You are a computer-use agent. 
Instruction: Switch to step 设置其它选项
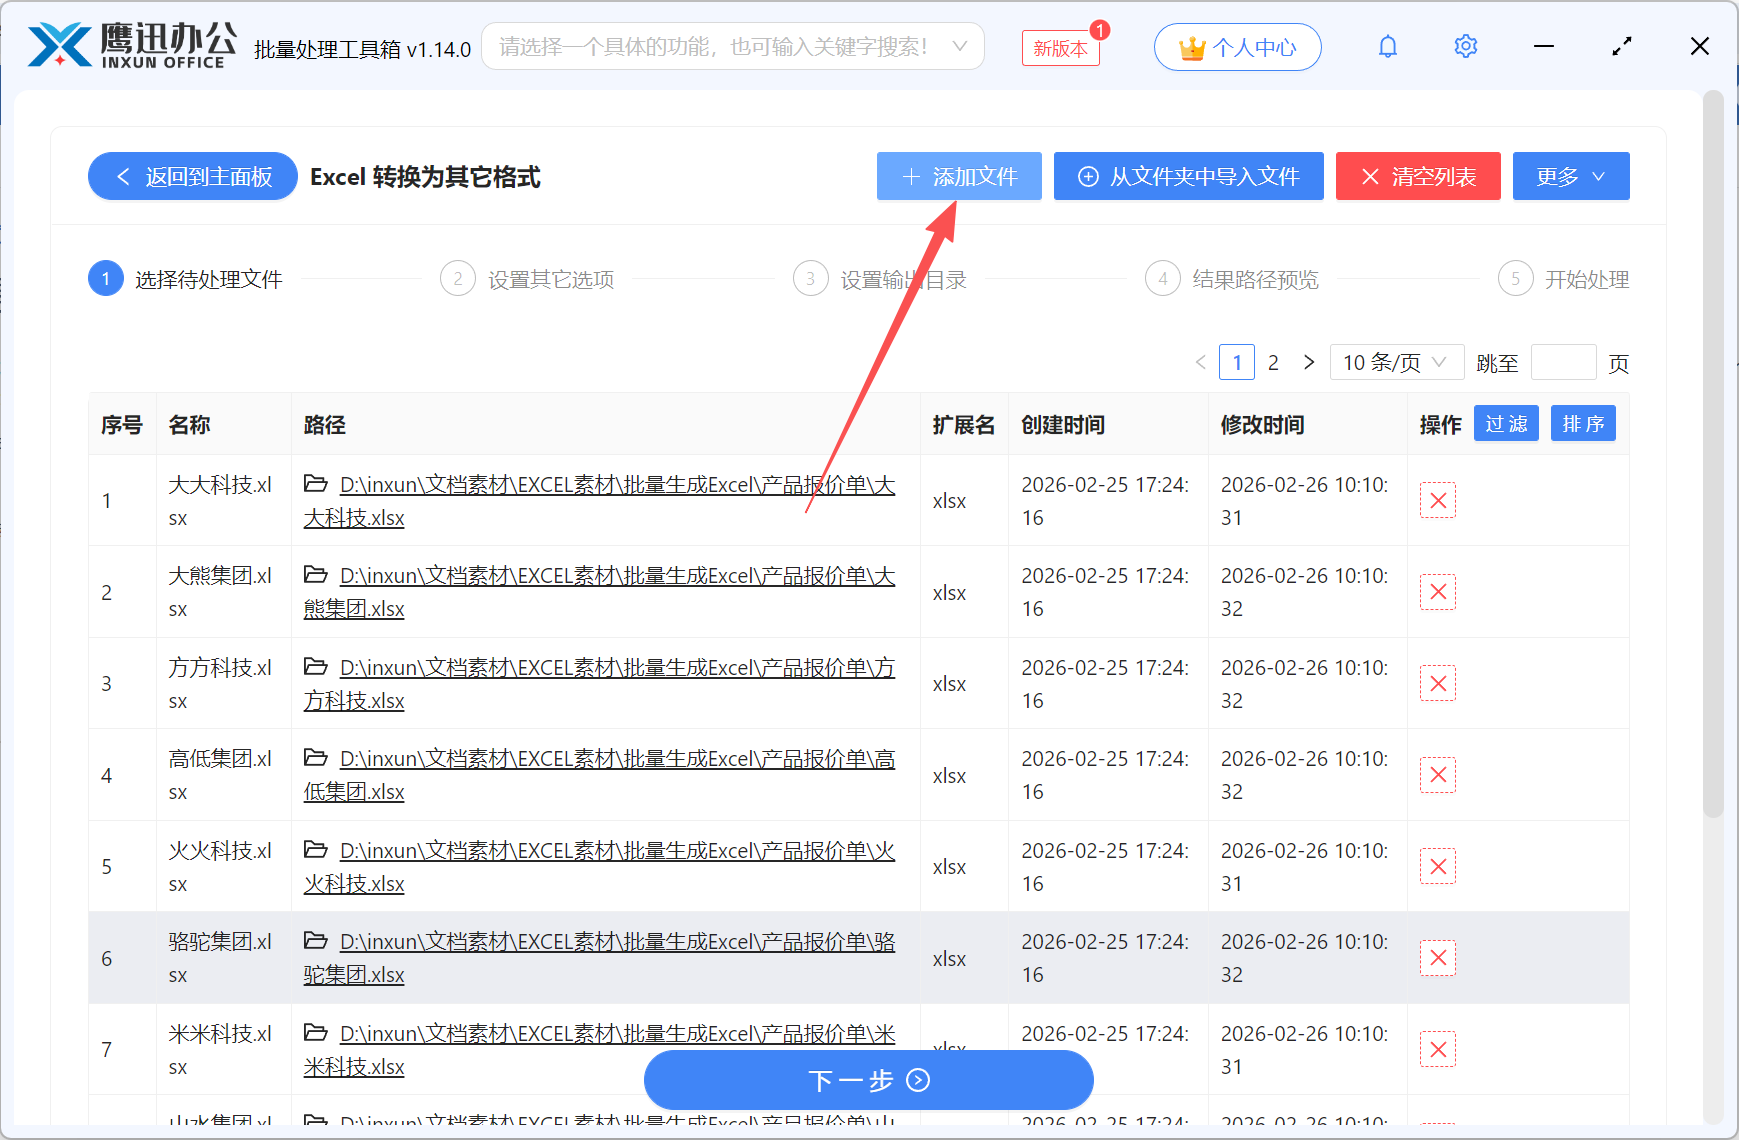point(549,279)
